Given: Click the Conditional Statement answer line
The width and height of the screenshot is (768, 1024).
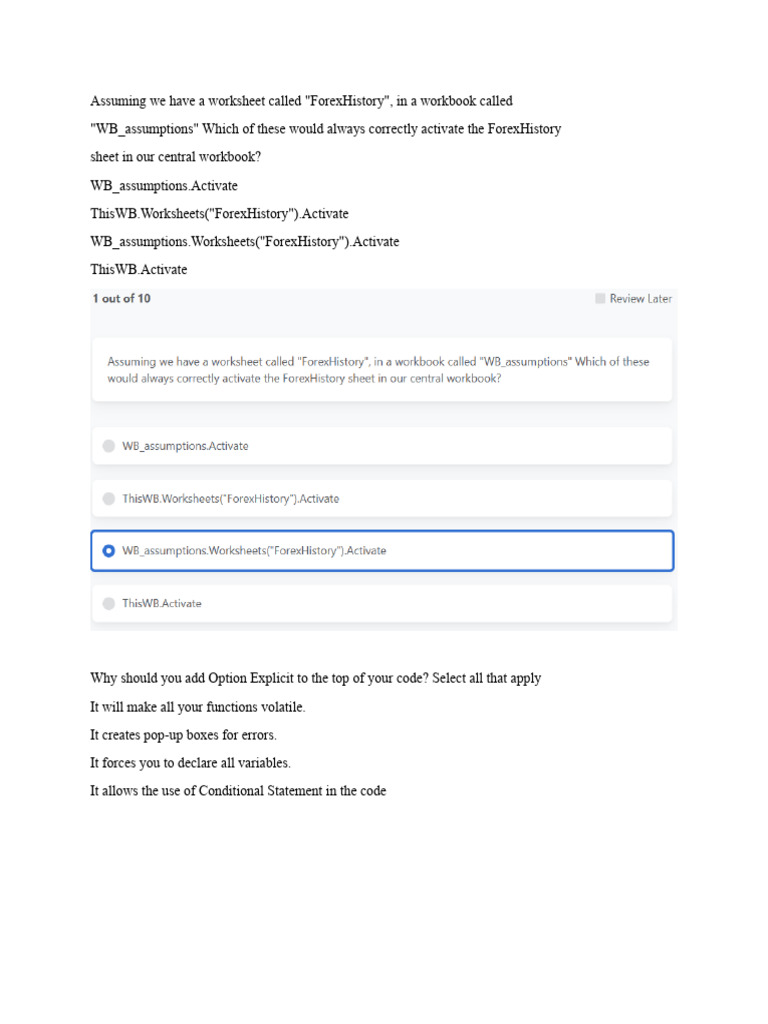Looking at the screenshot, I should 238,791.
